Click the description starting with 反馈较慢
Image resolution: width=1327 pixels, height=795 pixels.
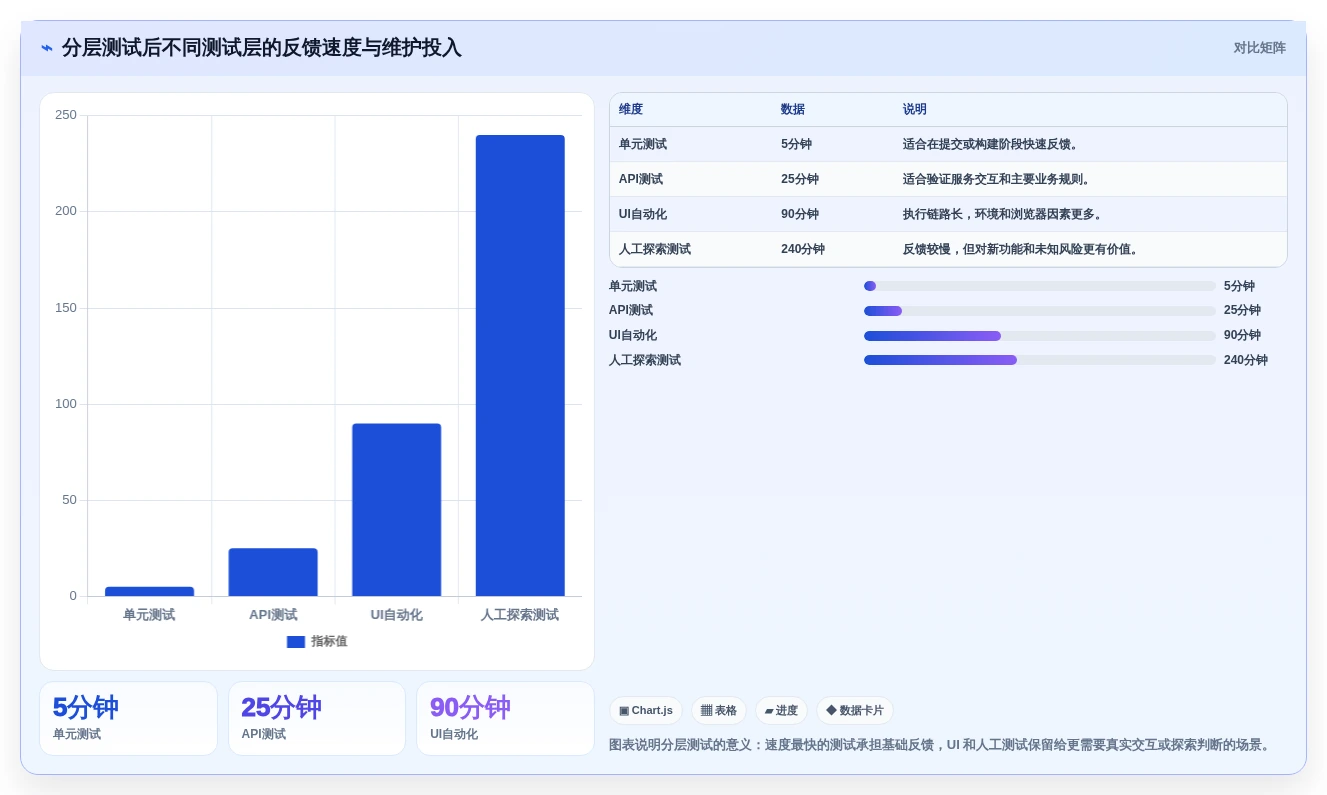(x=1023, y=249)
